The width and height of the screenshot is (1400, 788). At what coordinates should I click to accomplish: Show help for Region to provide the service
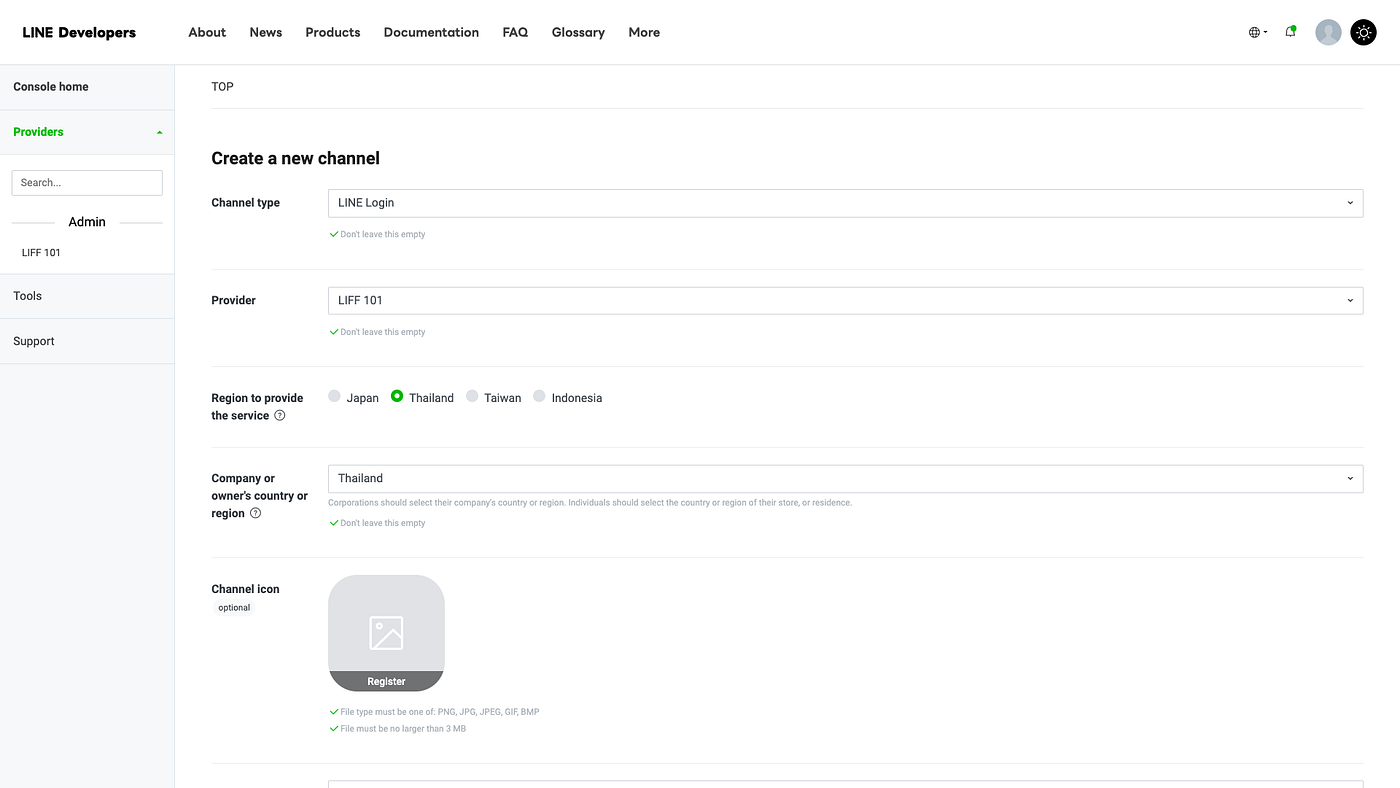pyautogui.click(x=280, y=415)
